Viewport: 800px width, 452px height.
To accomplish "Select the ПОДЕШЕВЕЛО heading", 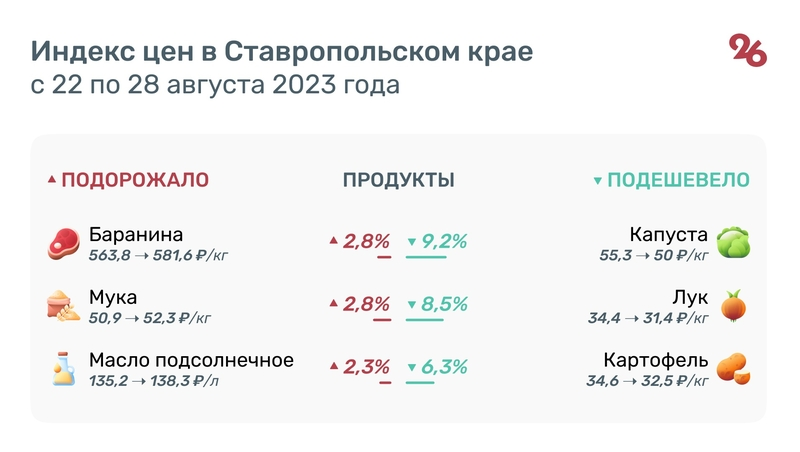I will (x=679, y=180).
